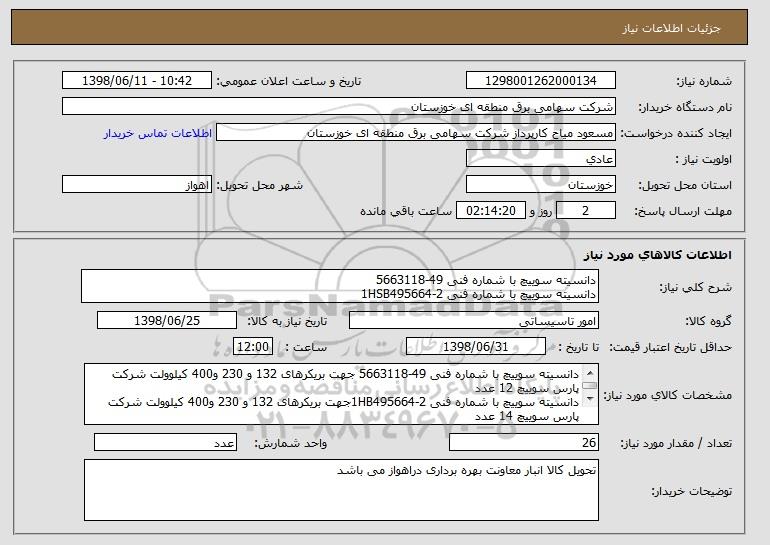Click the ساعت field showing 12:00

tap(251, 346)
